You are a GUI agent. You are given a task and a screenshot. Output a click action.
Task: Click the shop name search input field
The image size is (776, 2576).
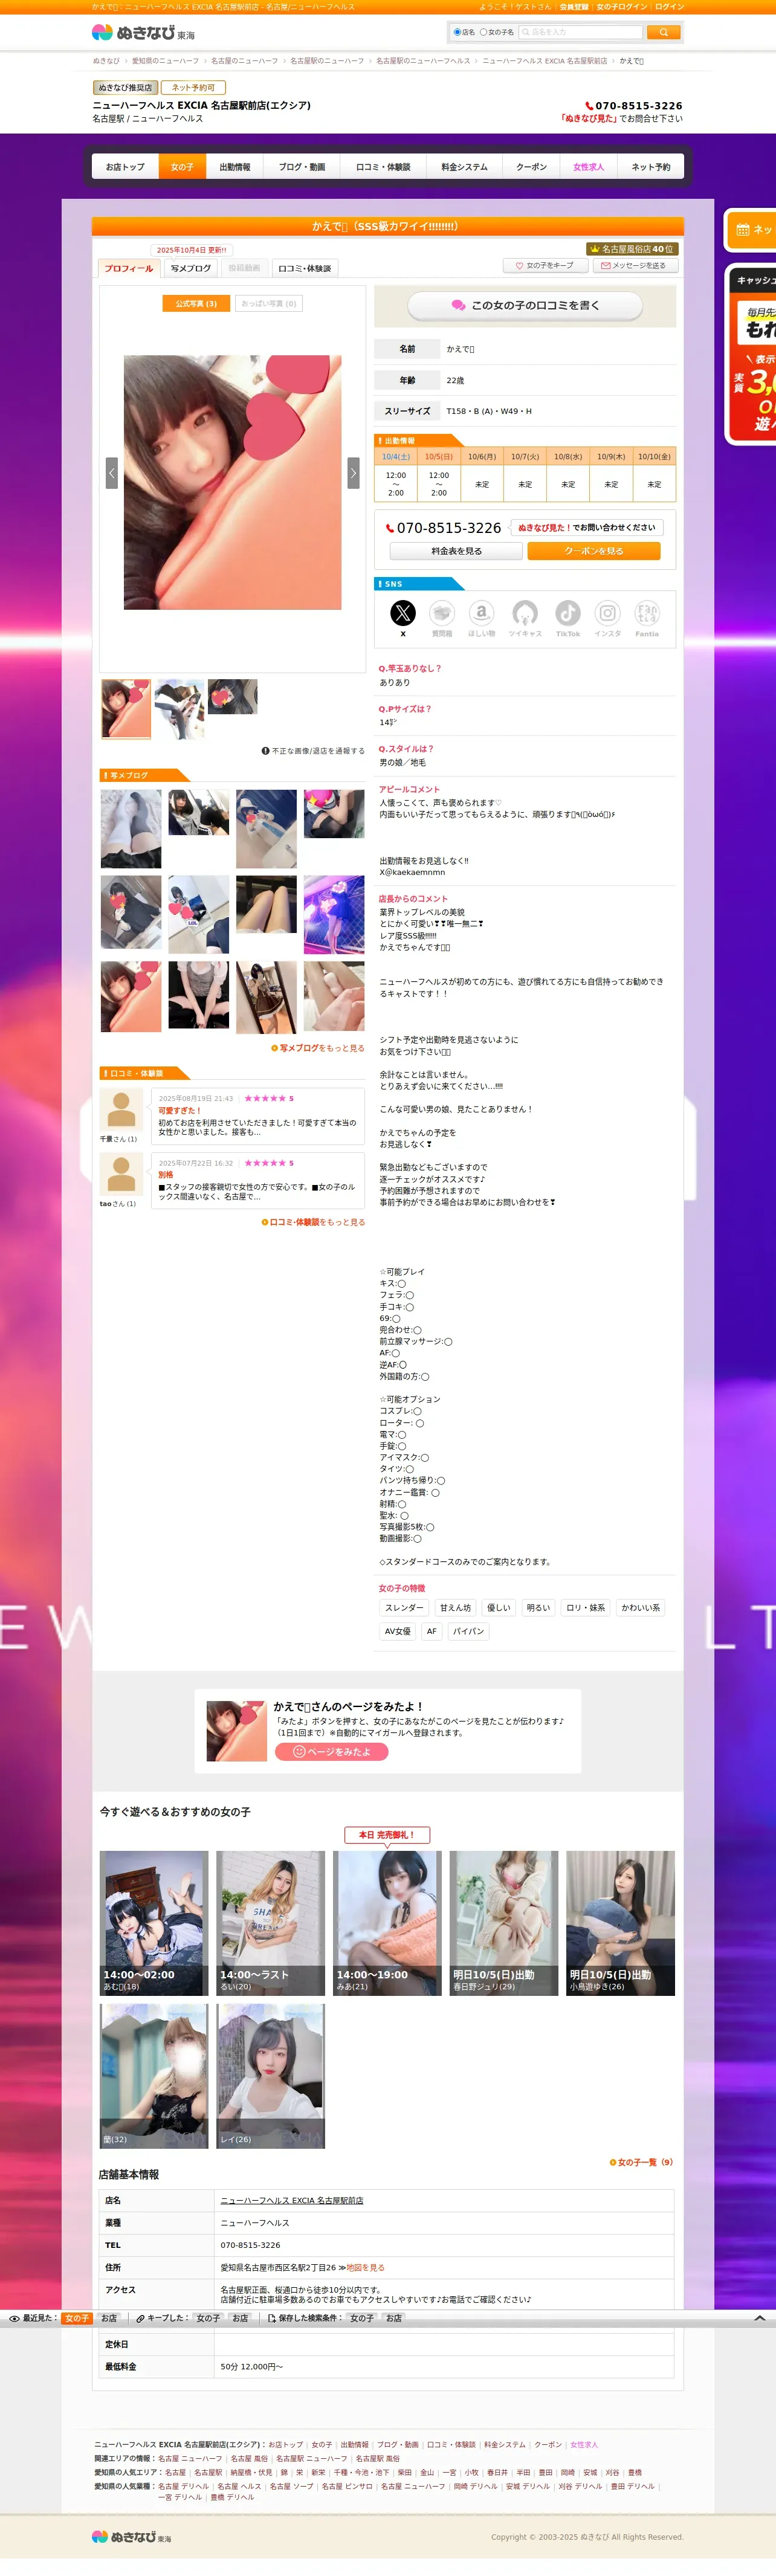pyautogui.click(x=580, y=32)
